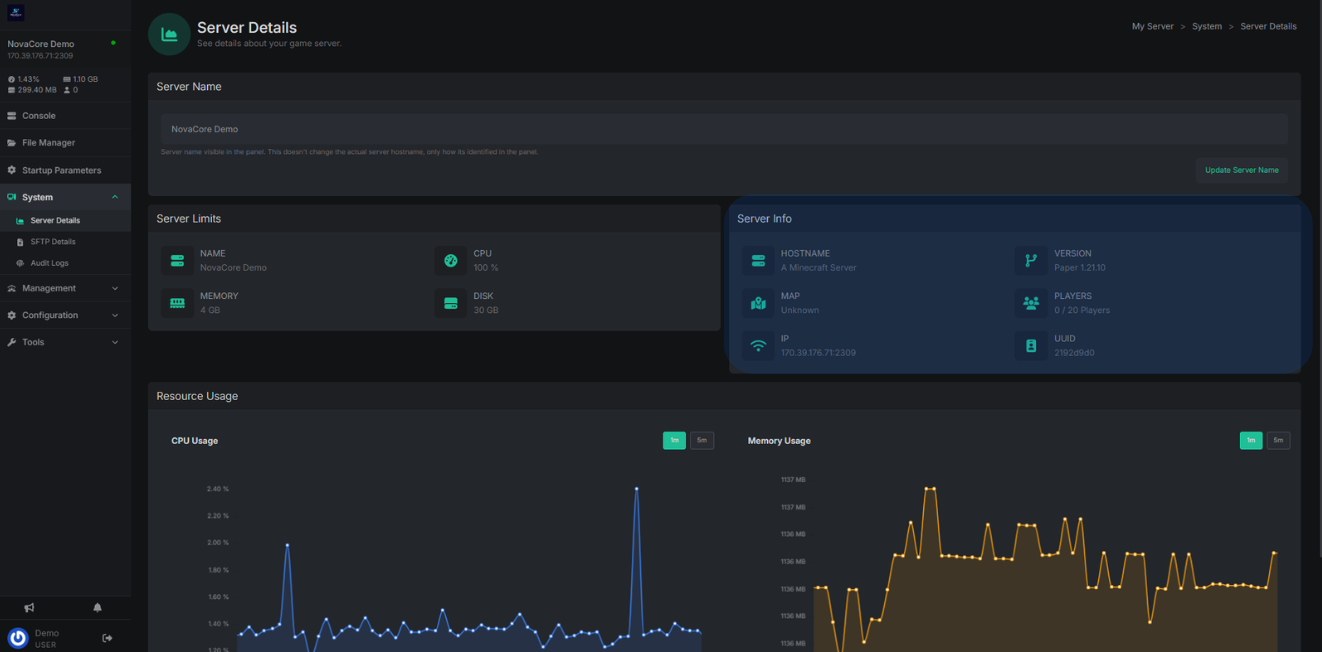Select 1m range for Memory Usage chart

[x=1250, y=440]
